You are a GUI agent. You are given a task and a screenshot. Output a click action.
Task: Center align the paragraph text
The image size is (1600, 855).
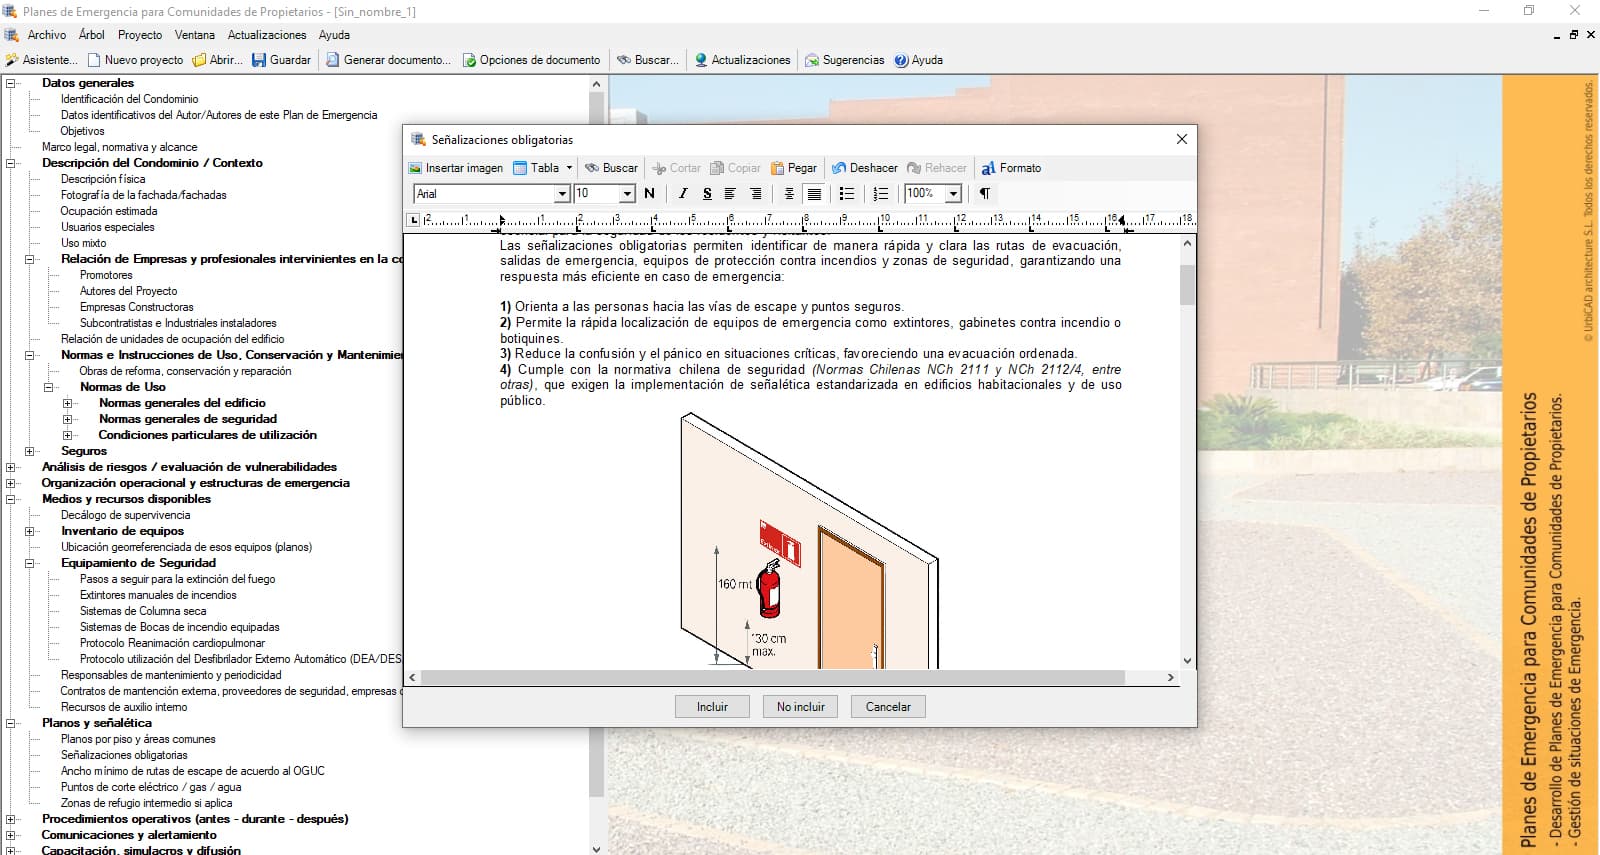click(789, 194)
